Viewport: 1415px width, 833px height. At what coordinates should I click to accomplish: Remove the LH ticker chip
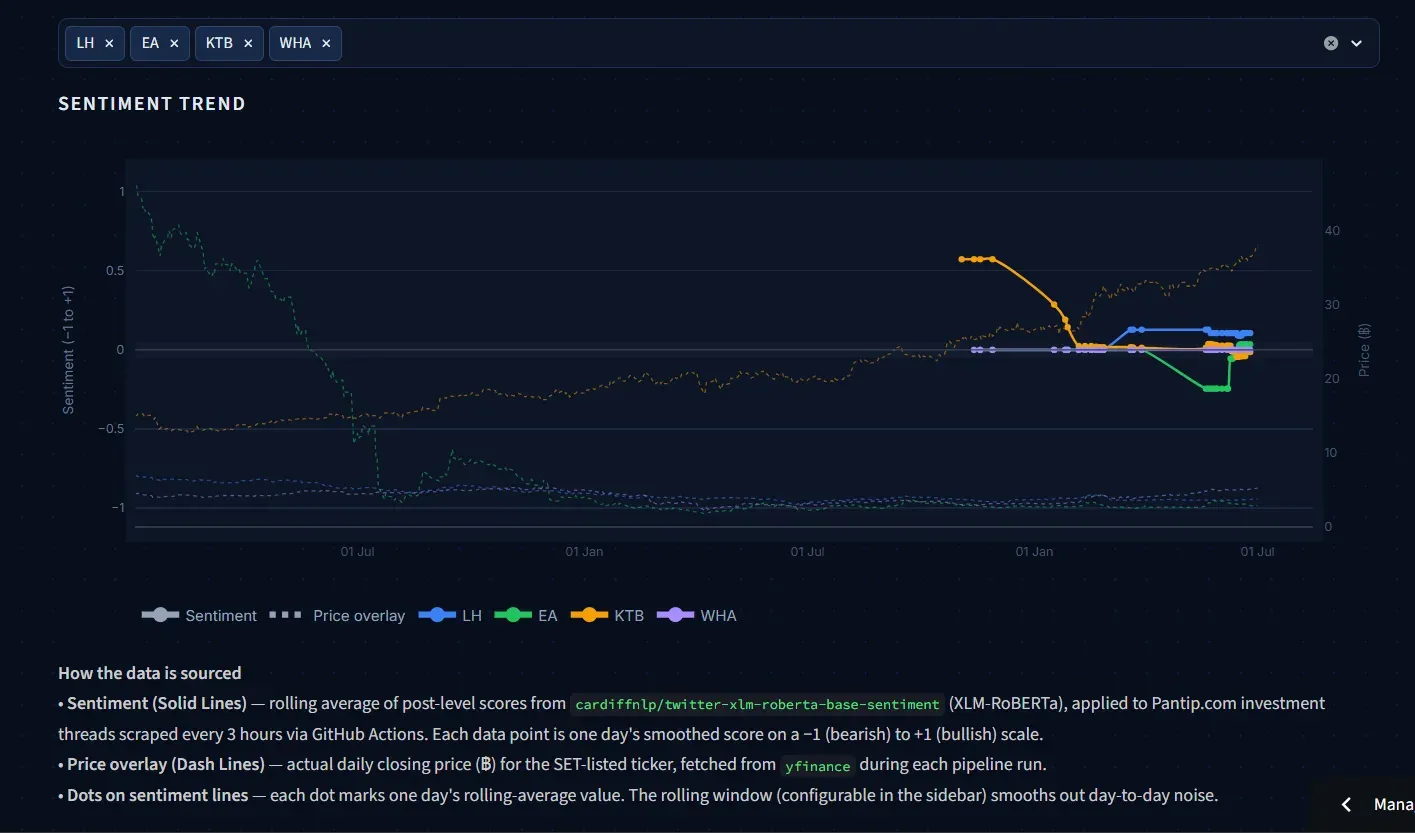(109, 44)
